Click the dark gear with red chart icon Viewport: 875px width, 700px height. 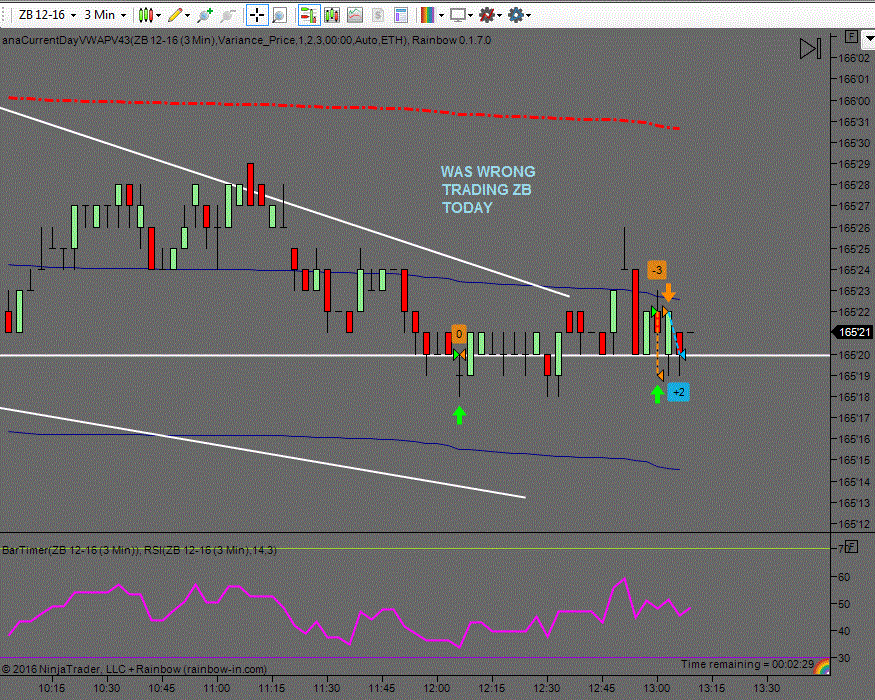coord(487,15)
